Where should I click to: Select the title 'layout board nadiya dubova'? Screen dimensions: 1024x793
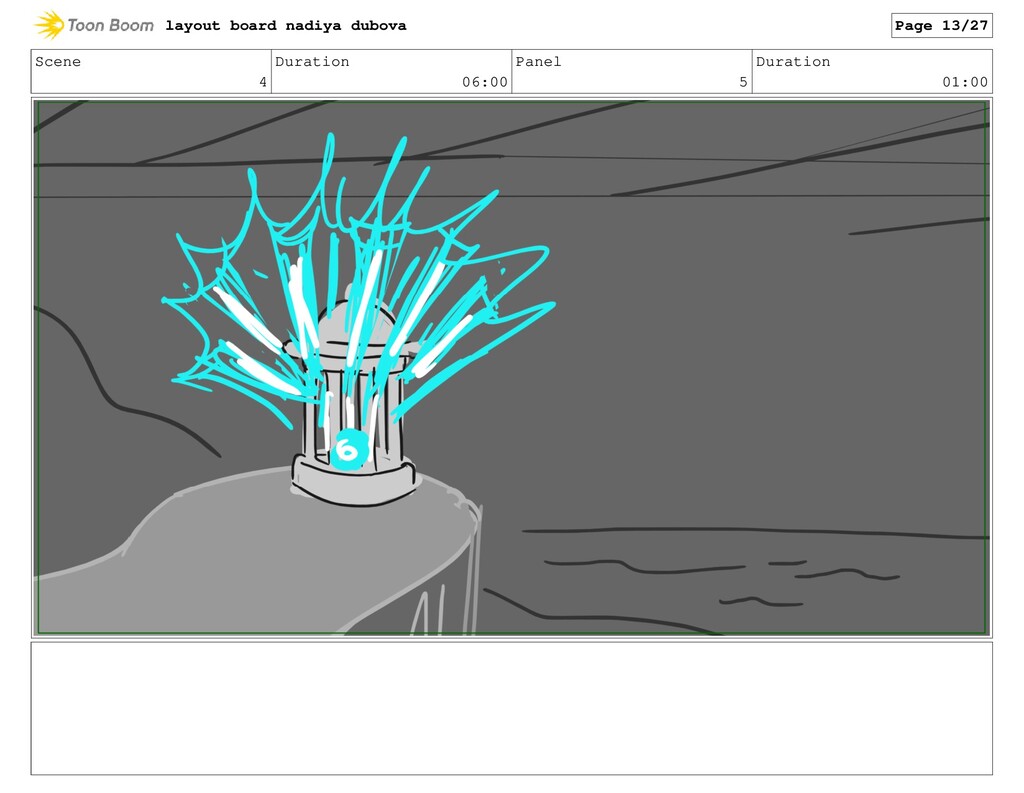(285, 25)
